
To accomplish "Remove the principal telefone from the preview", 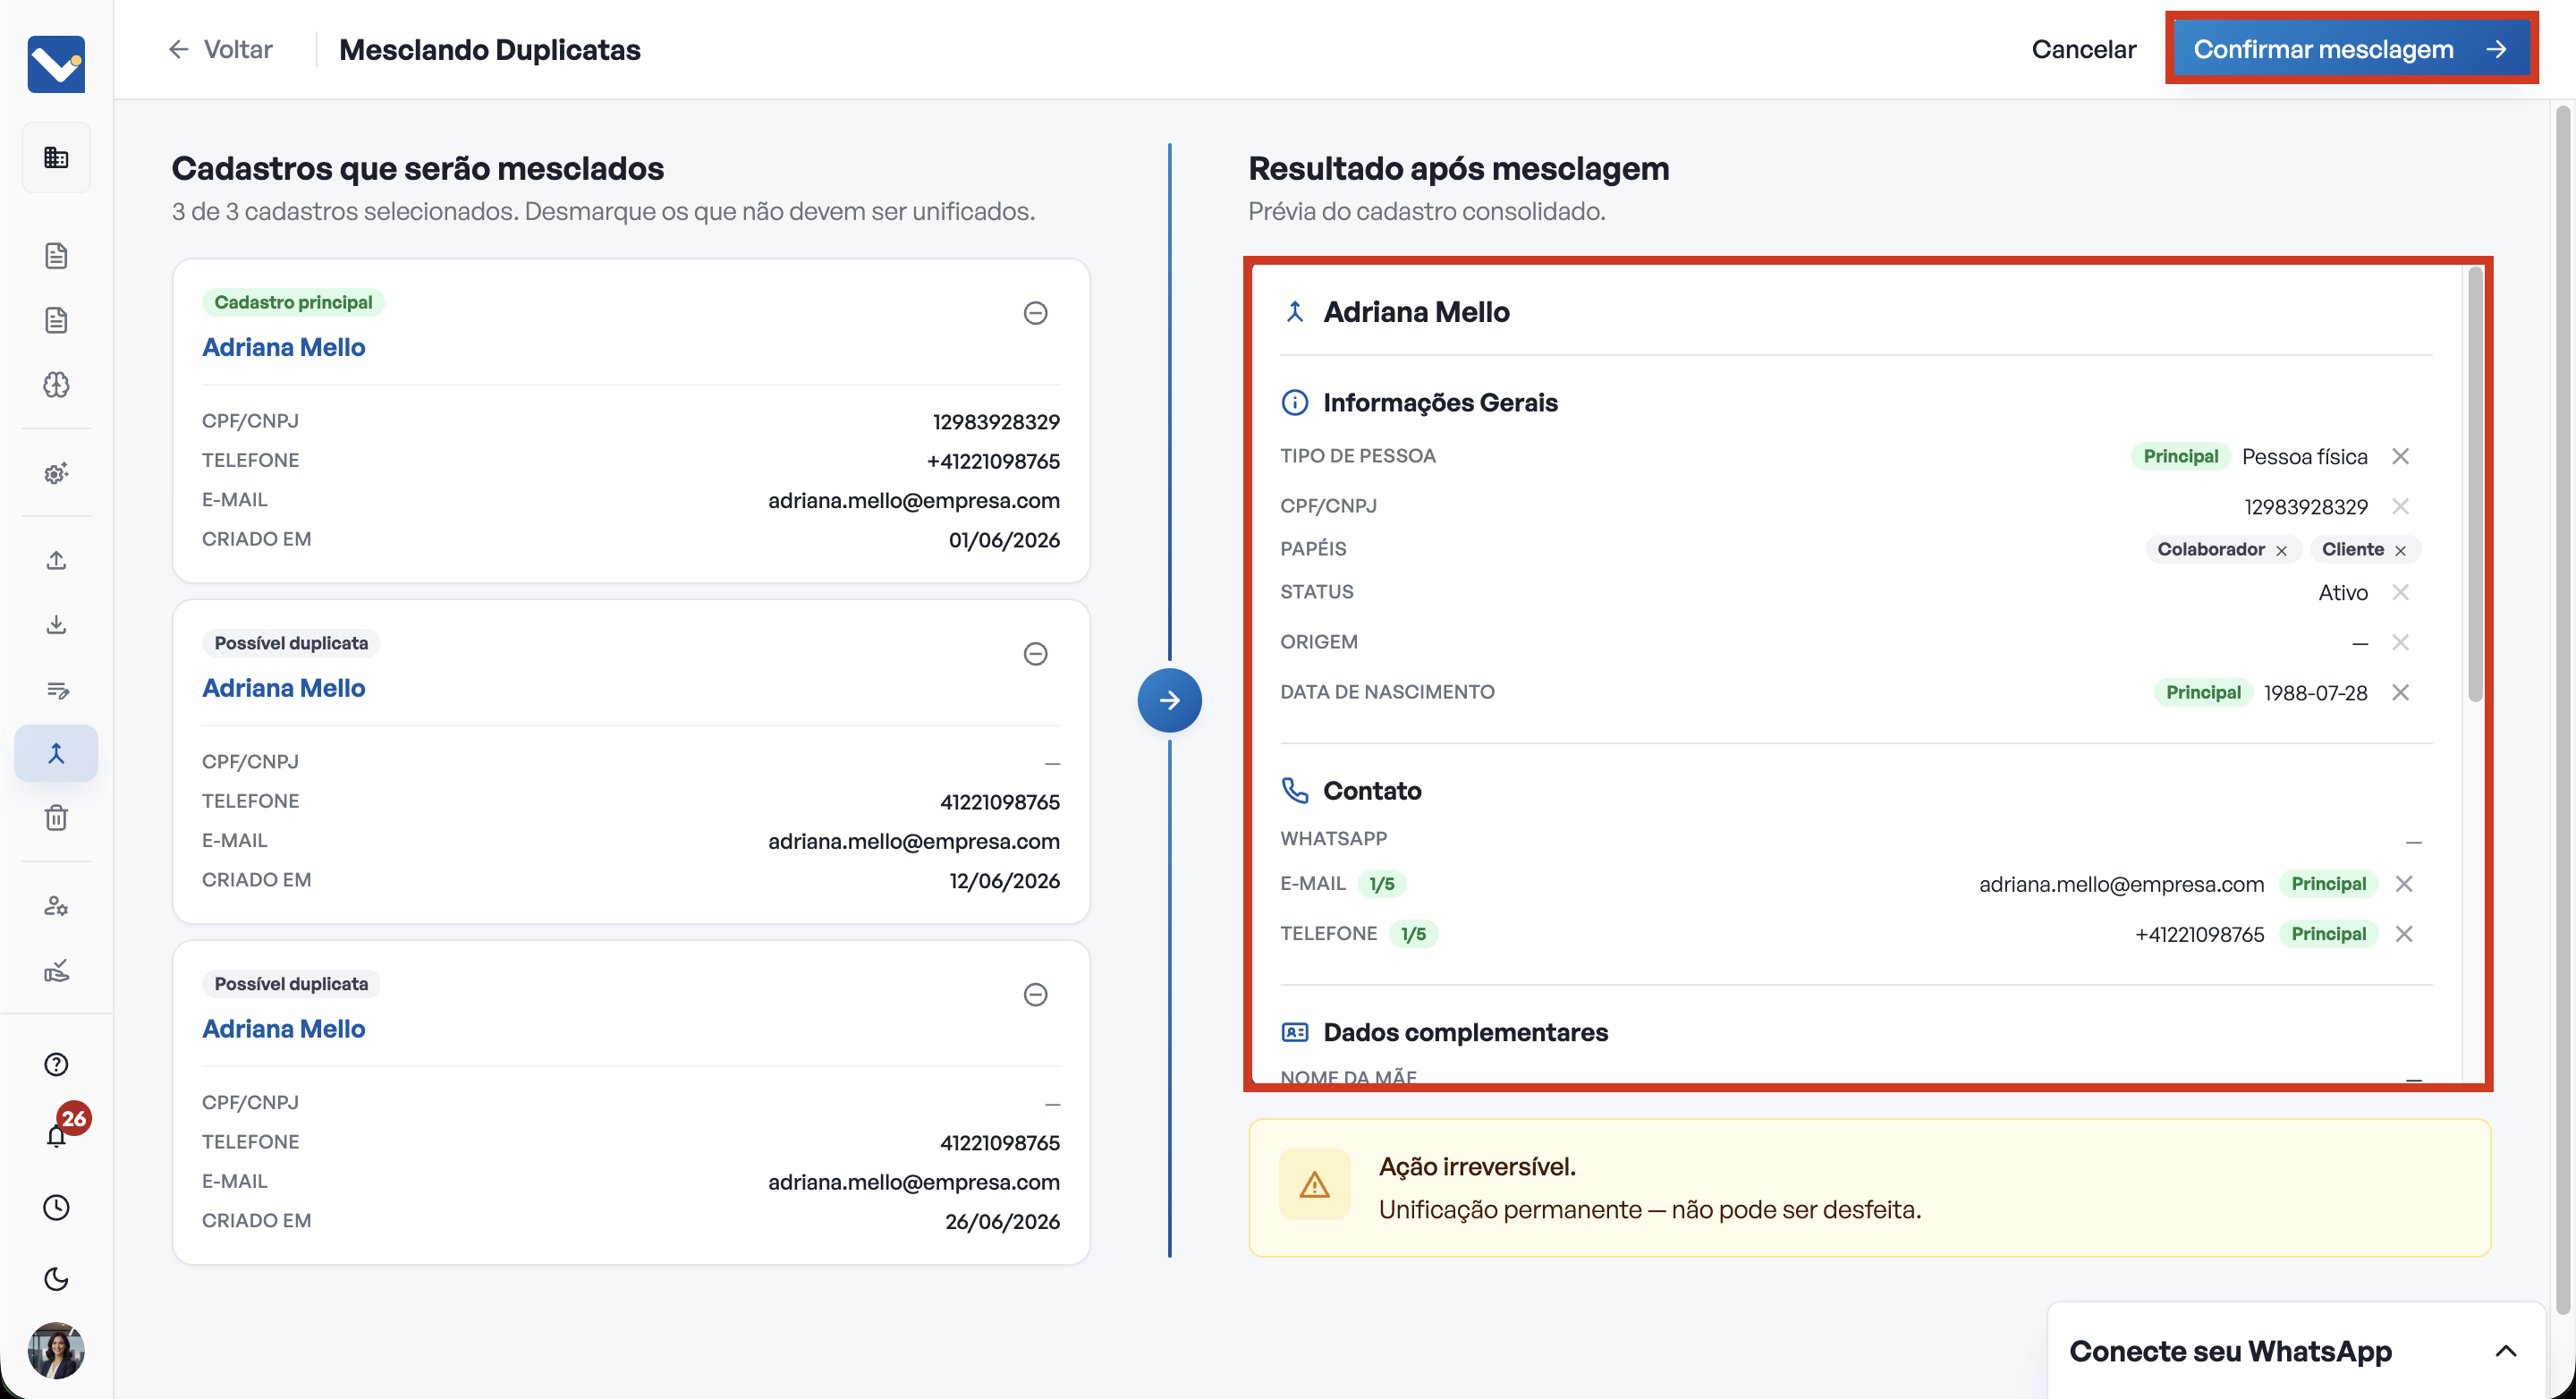I will (2404, 934).
